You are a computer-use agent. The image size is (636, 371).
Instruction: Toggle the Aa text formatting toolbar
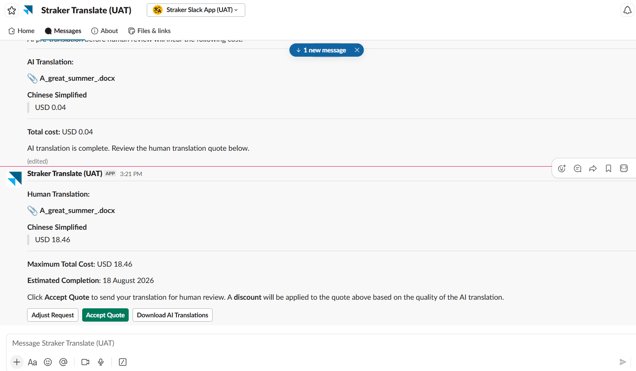tap(32, 362)
